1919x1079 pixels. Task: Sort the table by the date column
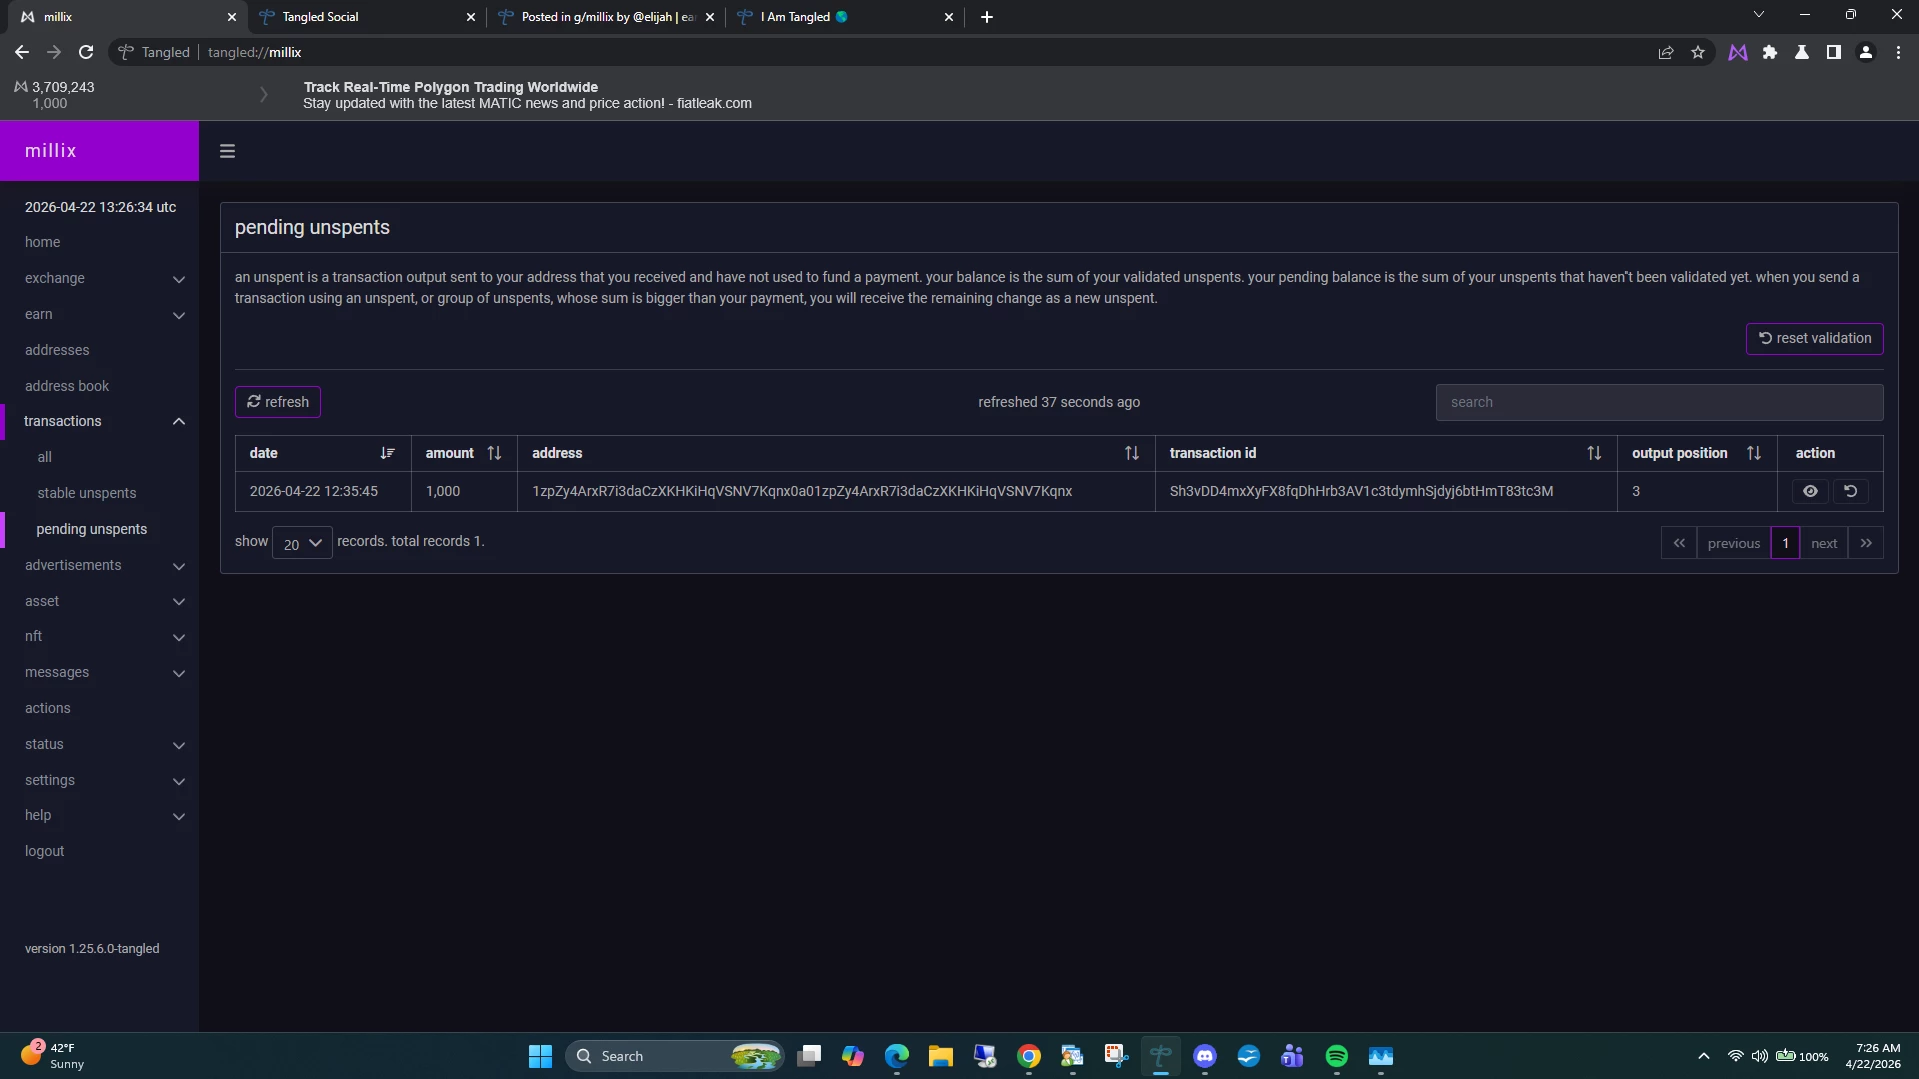click(387, 453)
